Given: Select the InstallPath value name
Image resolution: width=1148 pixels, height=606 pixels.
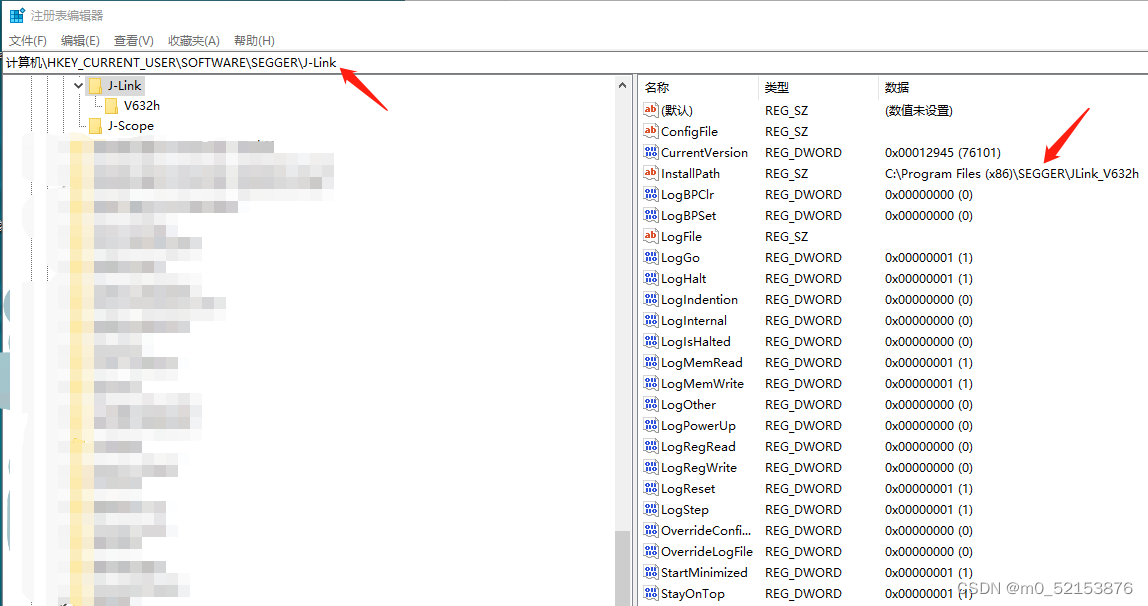Looking at the screenshot, I should (x=690, y=174).
